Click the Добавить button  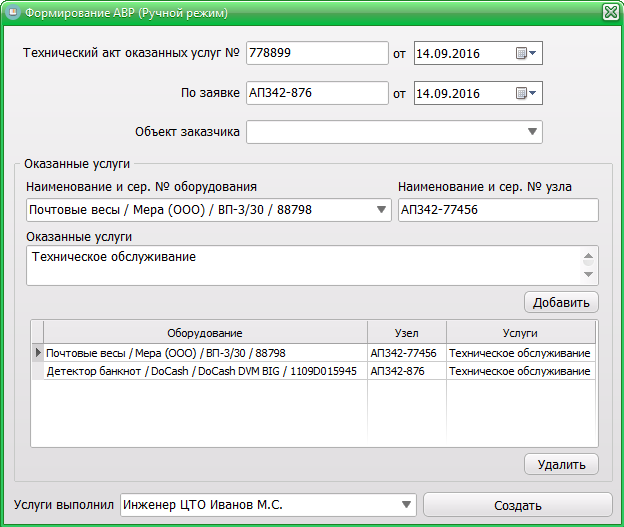point(561,302)
